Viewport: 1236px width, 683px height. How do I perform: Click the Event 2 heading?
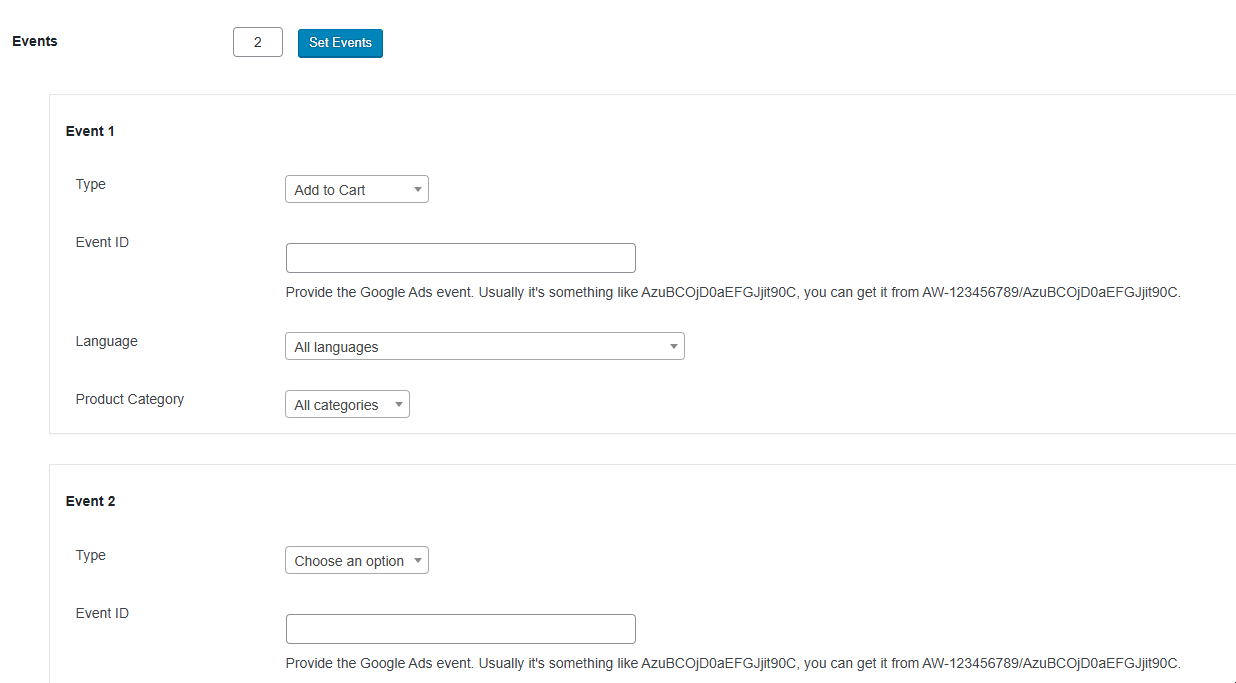(x=90, y=501)
